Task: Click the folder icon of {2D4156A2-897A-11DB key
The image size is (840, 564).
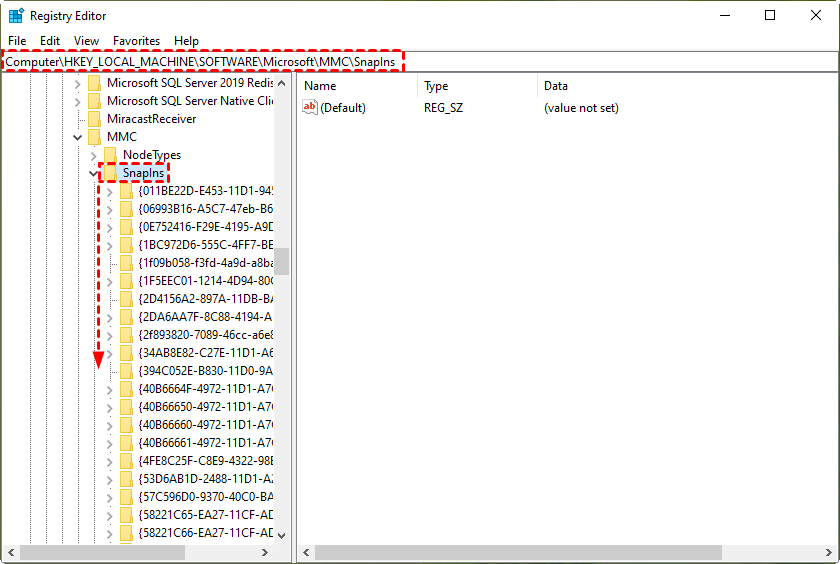Action: tap(126, 299)
